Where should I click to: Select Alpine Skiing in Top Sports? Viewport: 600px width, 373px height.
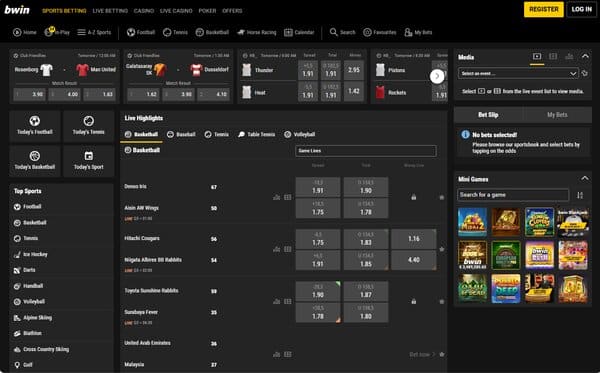33,318
